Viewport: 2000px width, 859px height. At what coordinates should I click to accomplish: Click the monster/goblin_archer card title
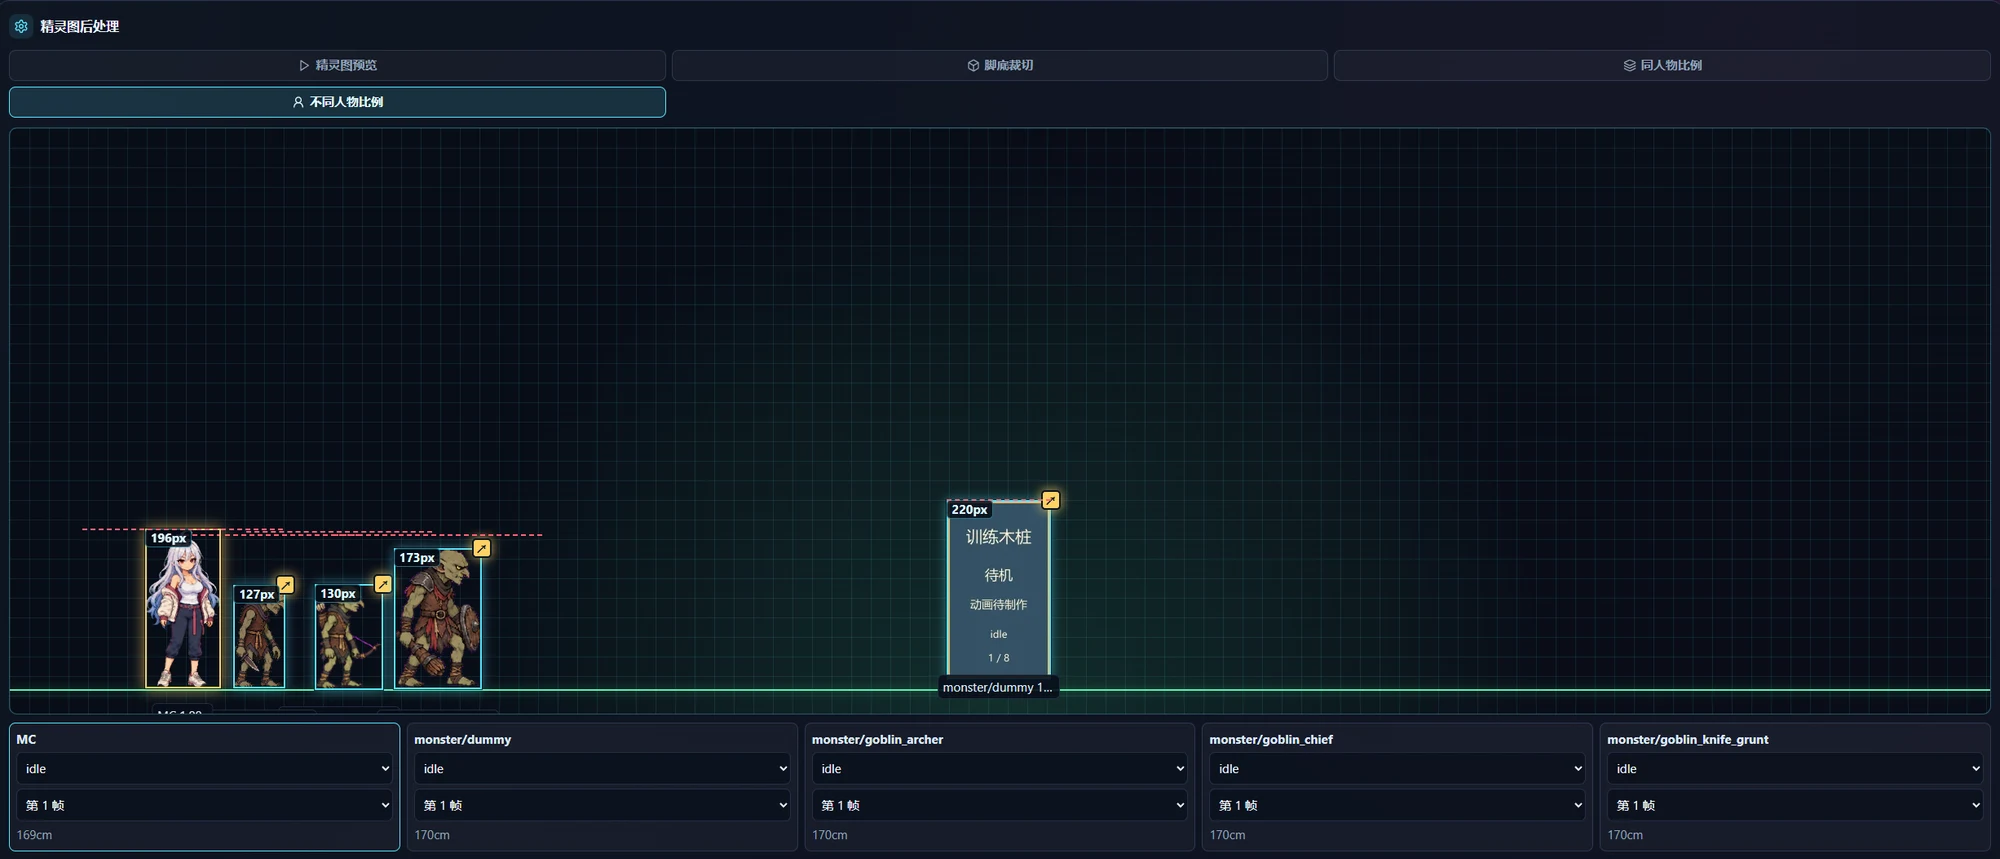(x=877, y=740)
